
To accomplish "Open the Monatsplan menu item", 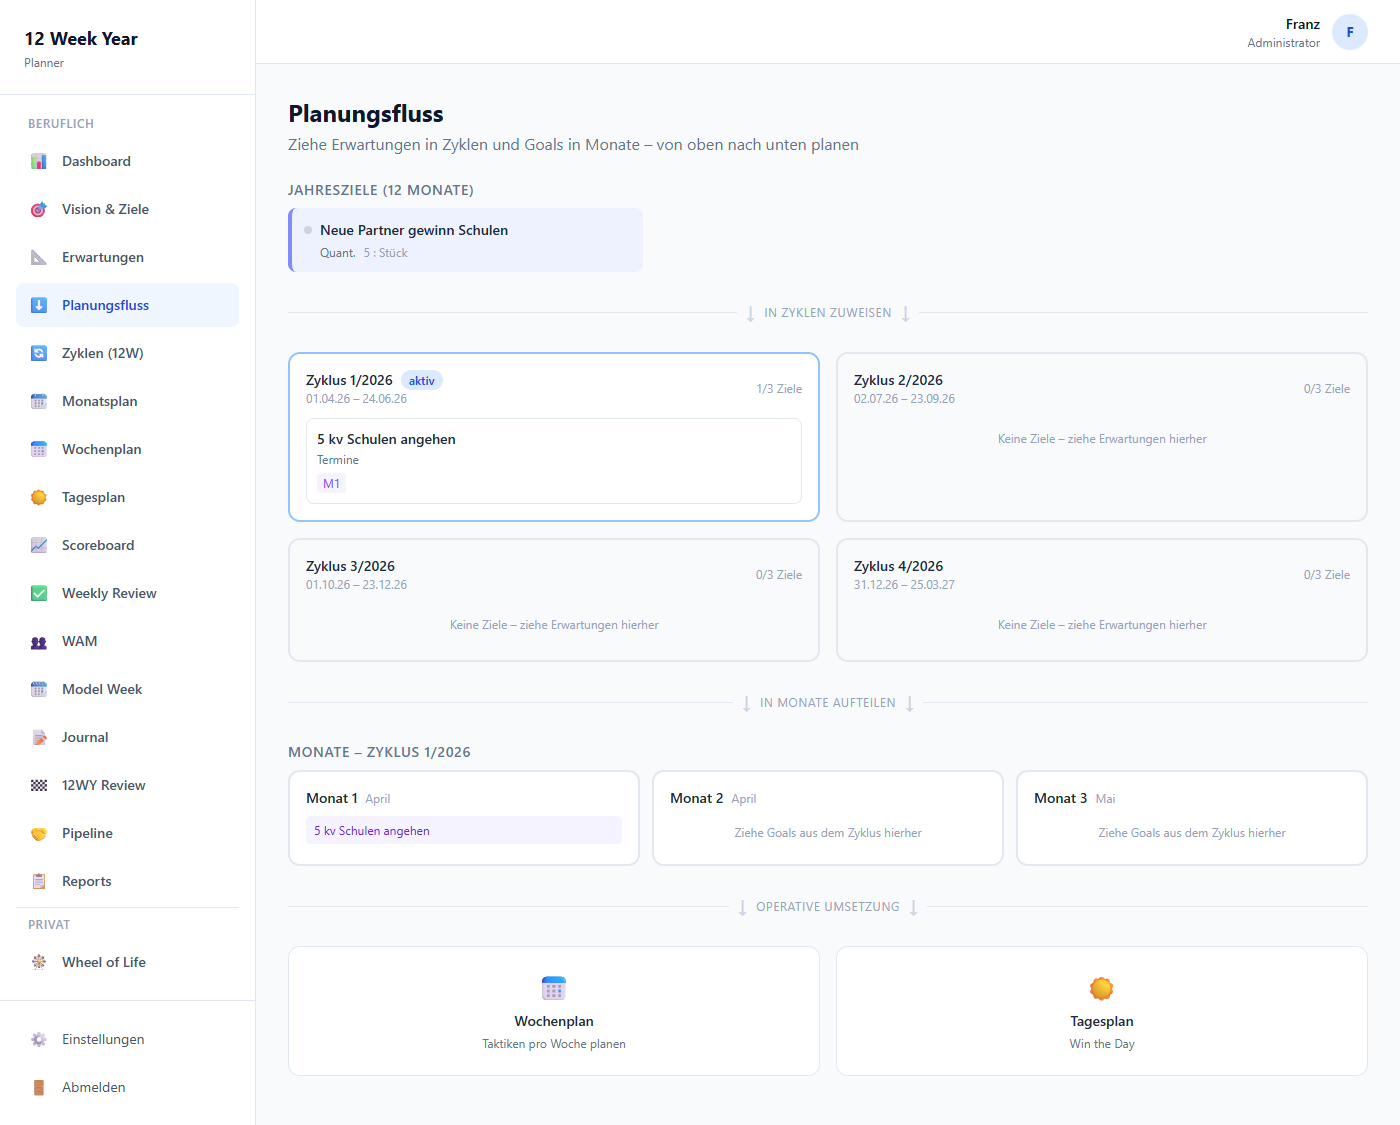I will click(x=100, y=401).
